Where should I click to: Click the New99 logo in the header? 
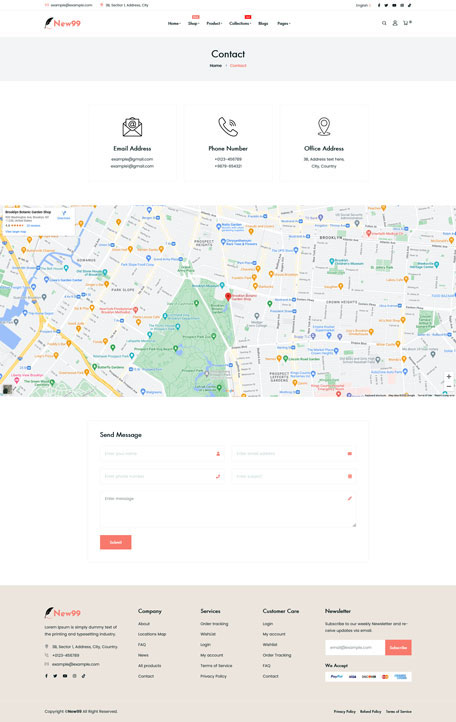click(62, 23)
